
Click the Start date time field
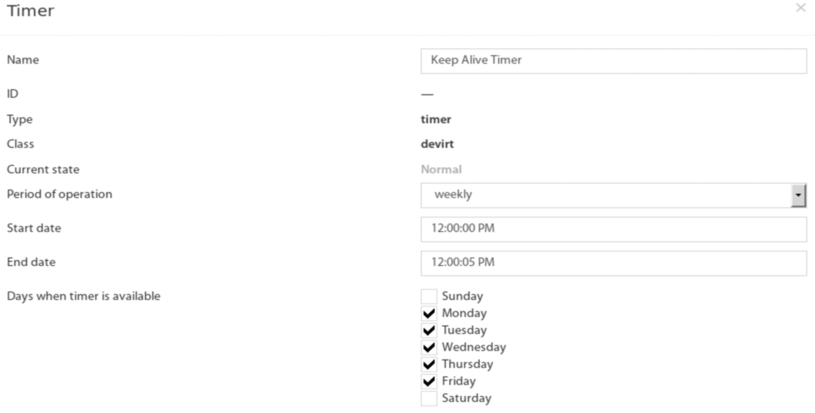click(x=613, y=229)
